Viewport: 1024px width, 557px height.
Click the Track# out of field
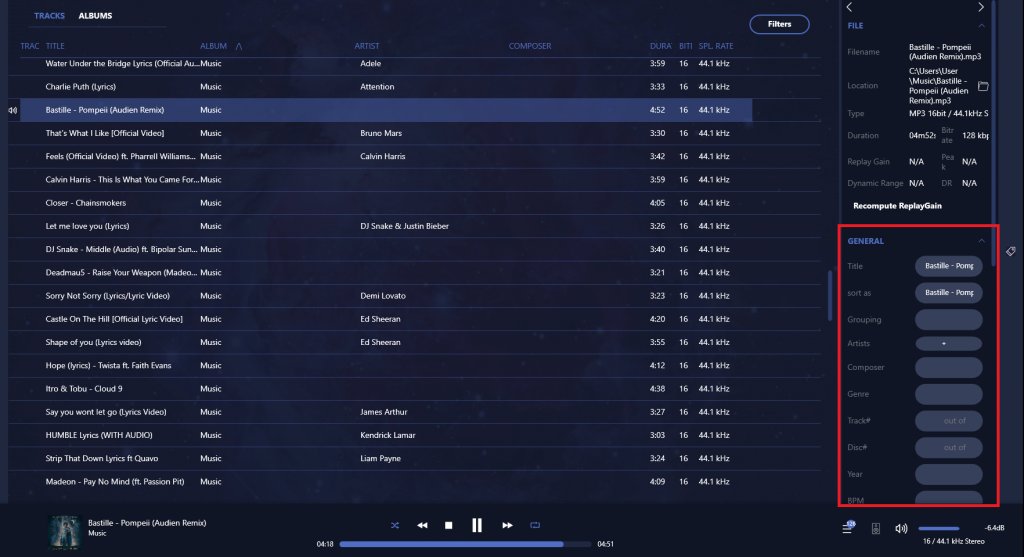(948, 421)
